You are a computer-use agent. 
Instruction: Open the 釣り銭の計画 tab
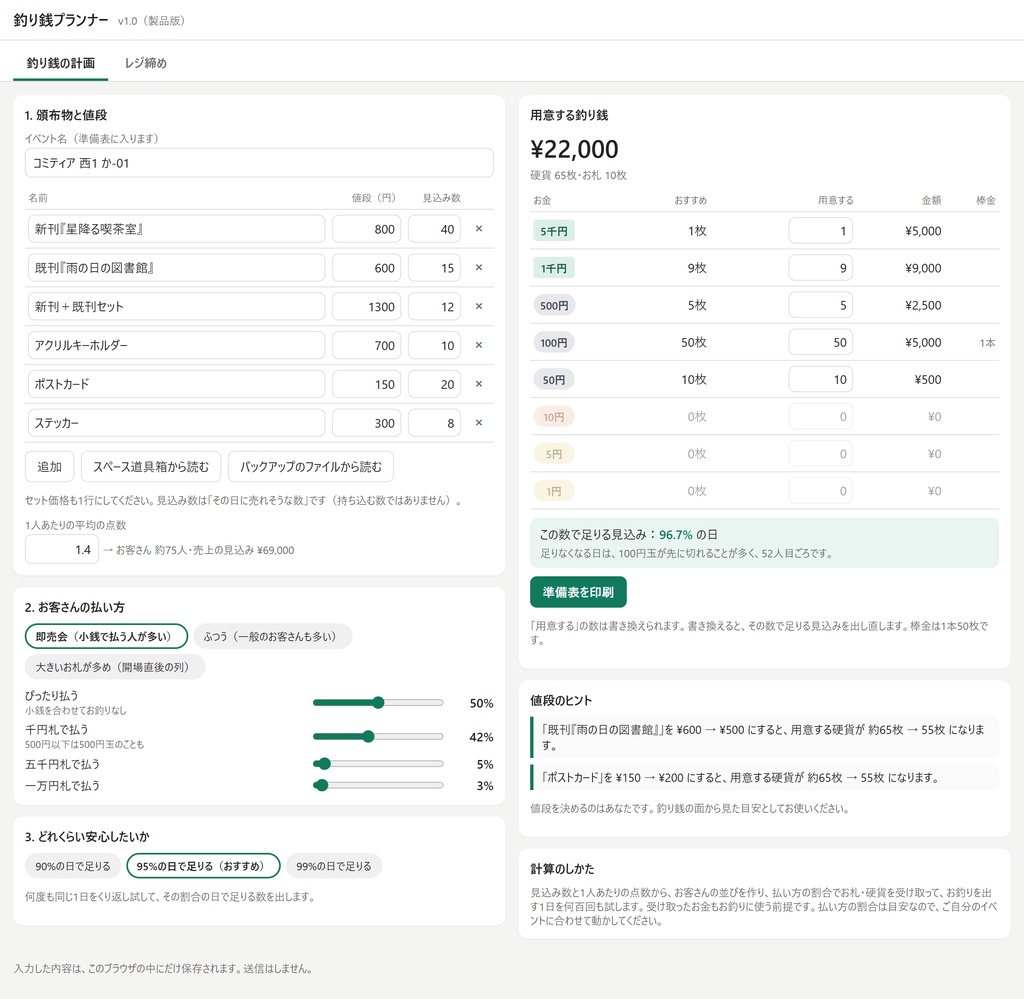click(61, 63)
